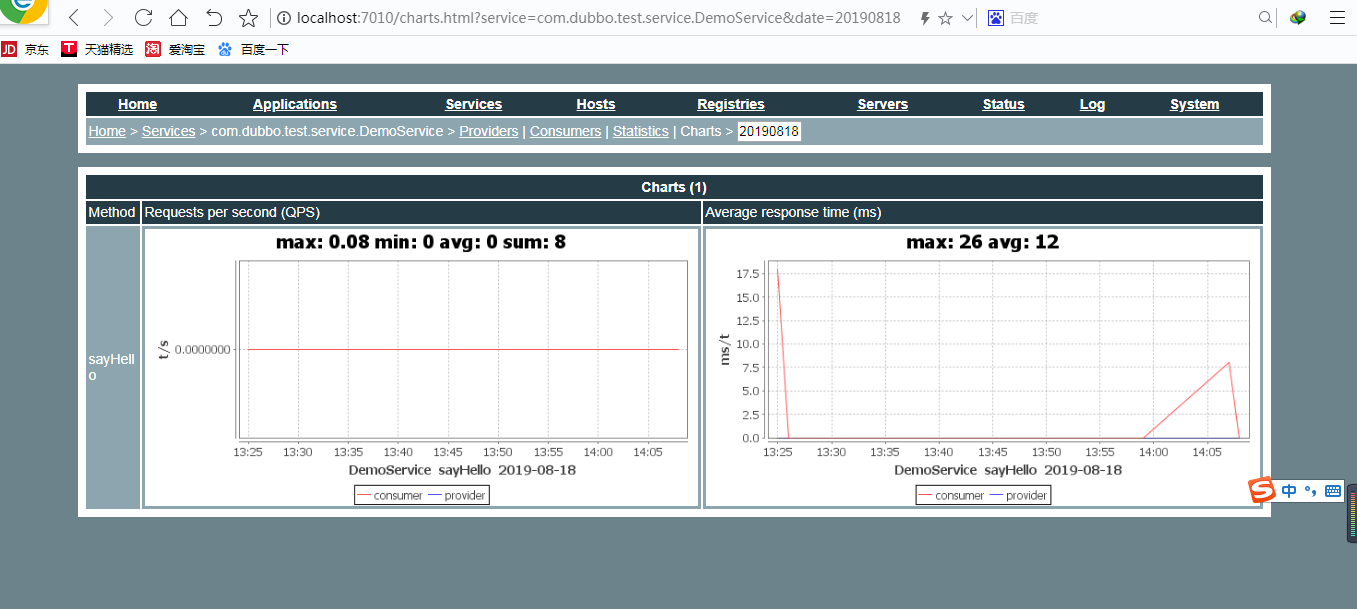Click the Home breadcrumb link

tap(107, 131)
